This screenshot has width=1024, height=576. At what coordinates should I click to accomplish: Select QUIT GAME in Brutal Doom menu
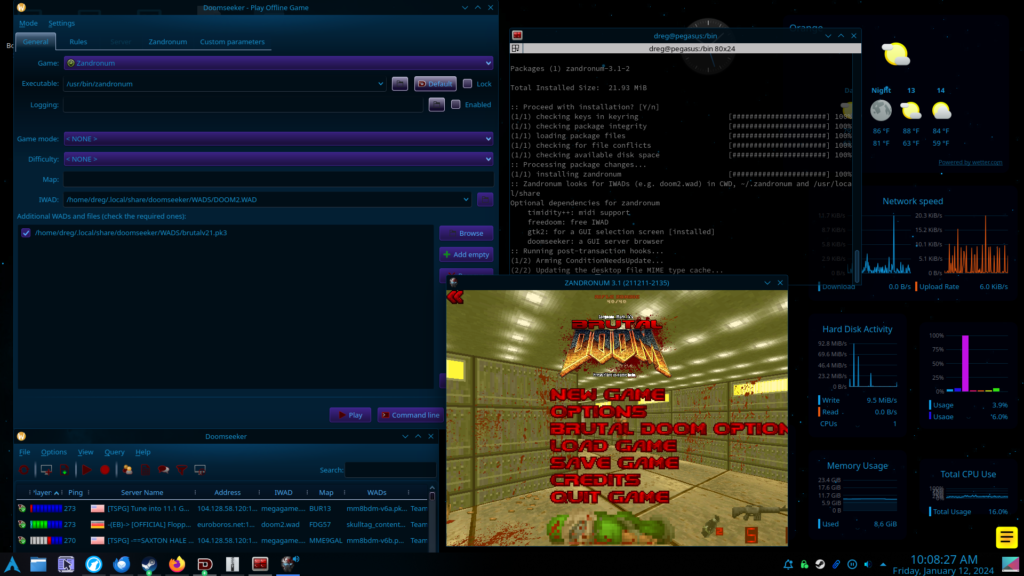609,497
